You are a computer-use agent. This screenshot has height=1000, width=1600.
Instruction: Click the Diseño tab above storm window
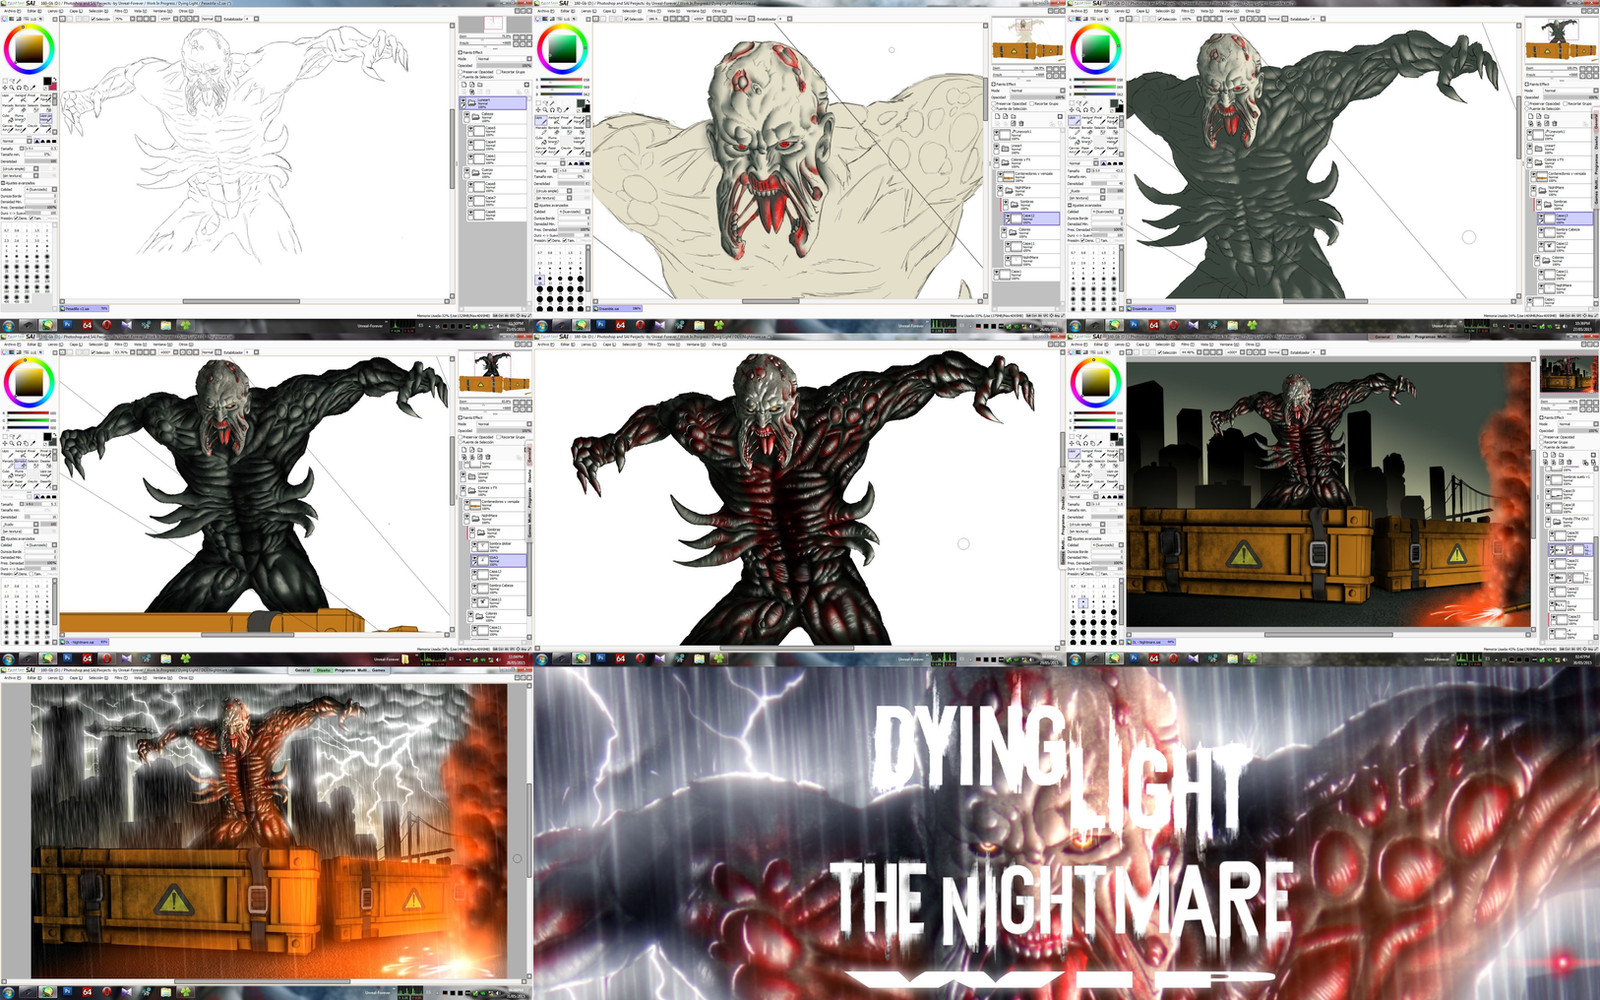click(x=323, y=670)
